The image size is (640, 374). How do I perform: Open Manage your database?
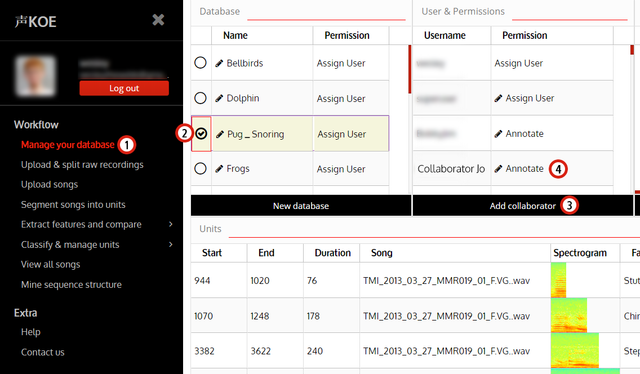pyautogui.click(x=68, y=145)
